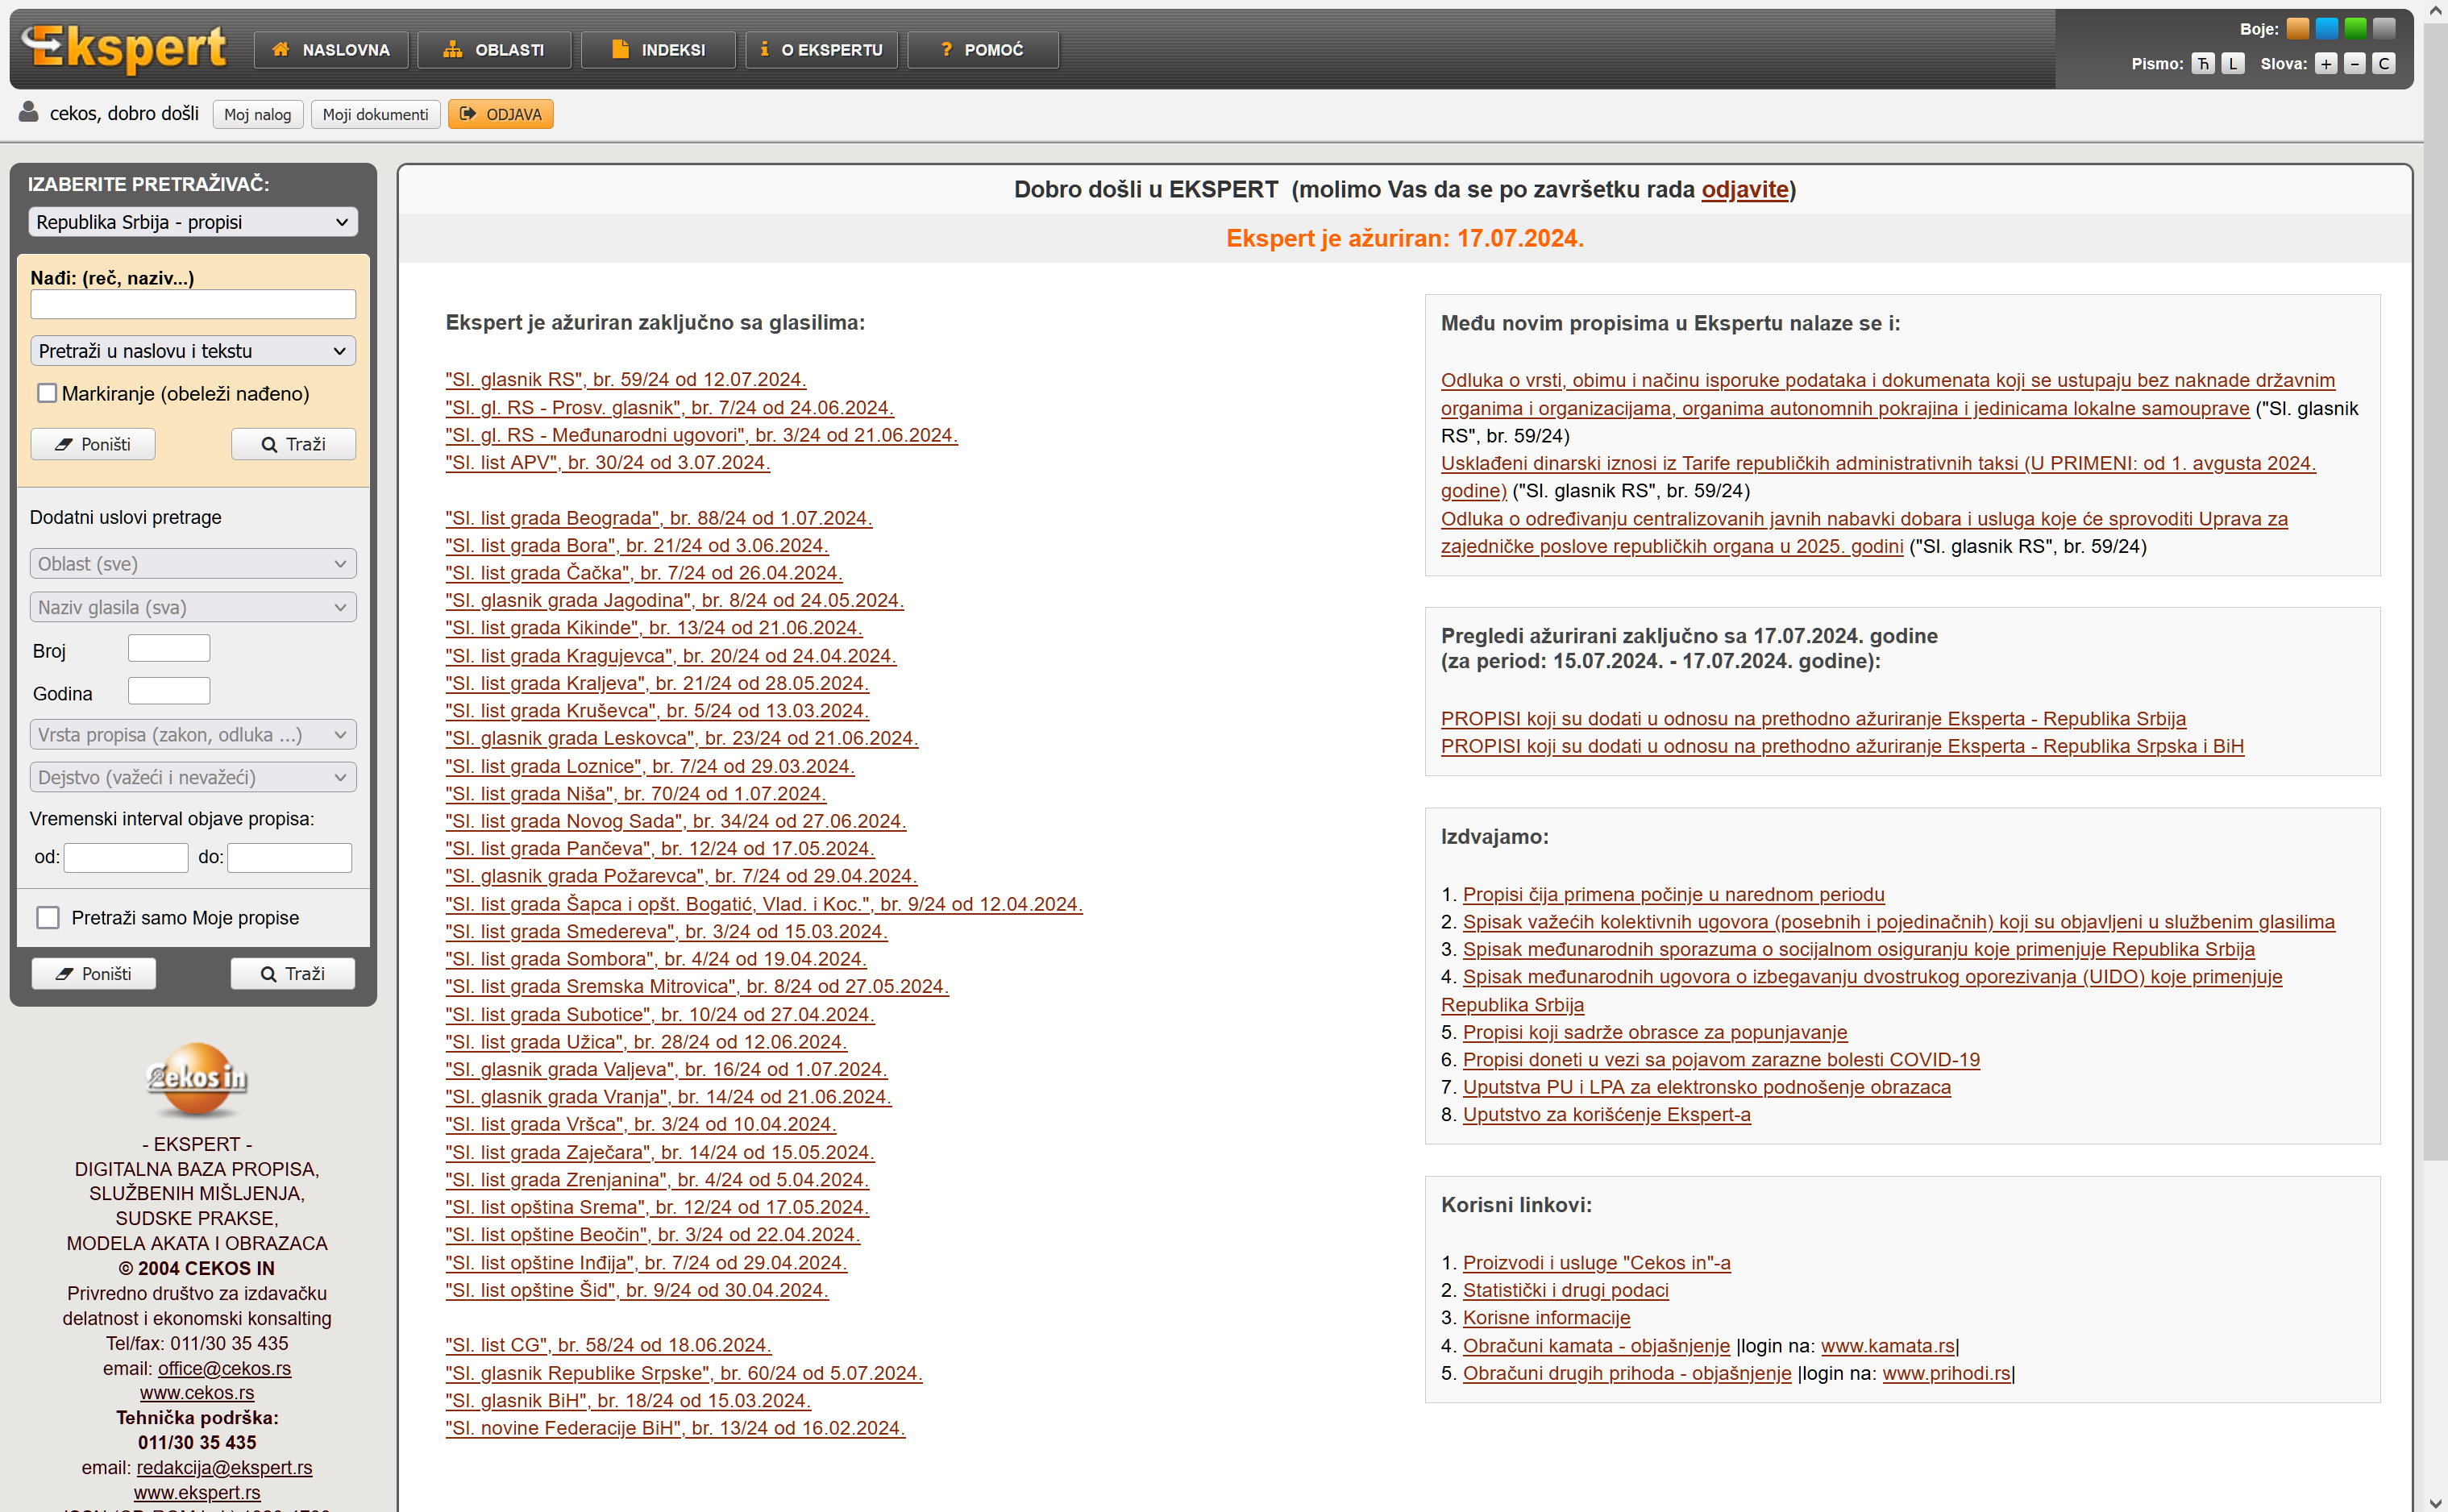The image size is (2448, 1512).
Task: Open the NASLOVNA home menu item
Action: click(331, 50)
